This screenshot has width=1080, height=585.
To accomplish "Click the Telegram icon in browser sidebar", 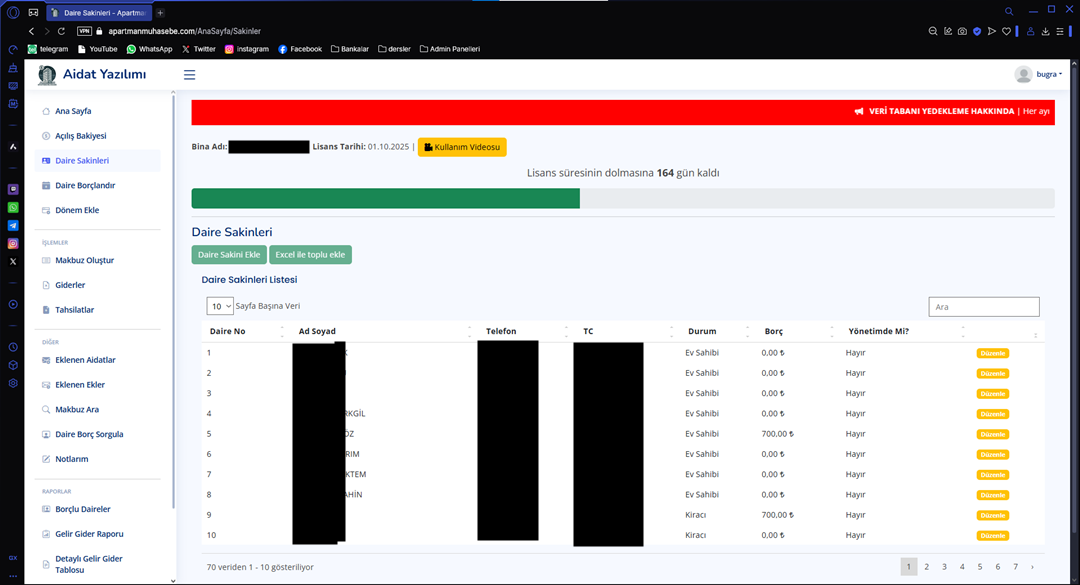I will click(13, 225).
